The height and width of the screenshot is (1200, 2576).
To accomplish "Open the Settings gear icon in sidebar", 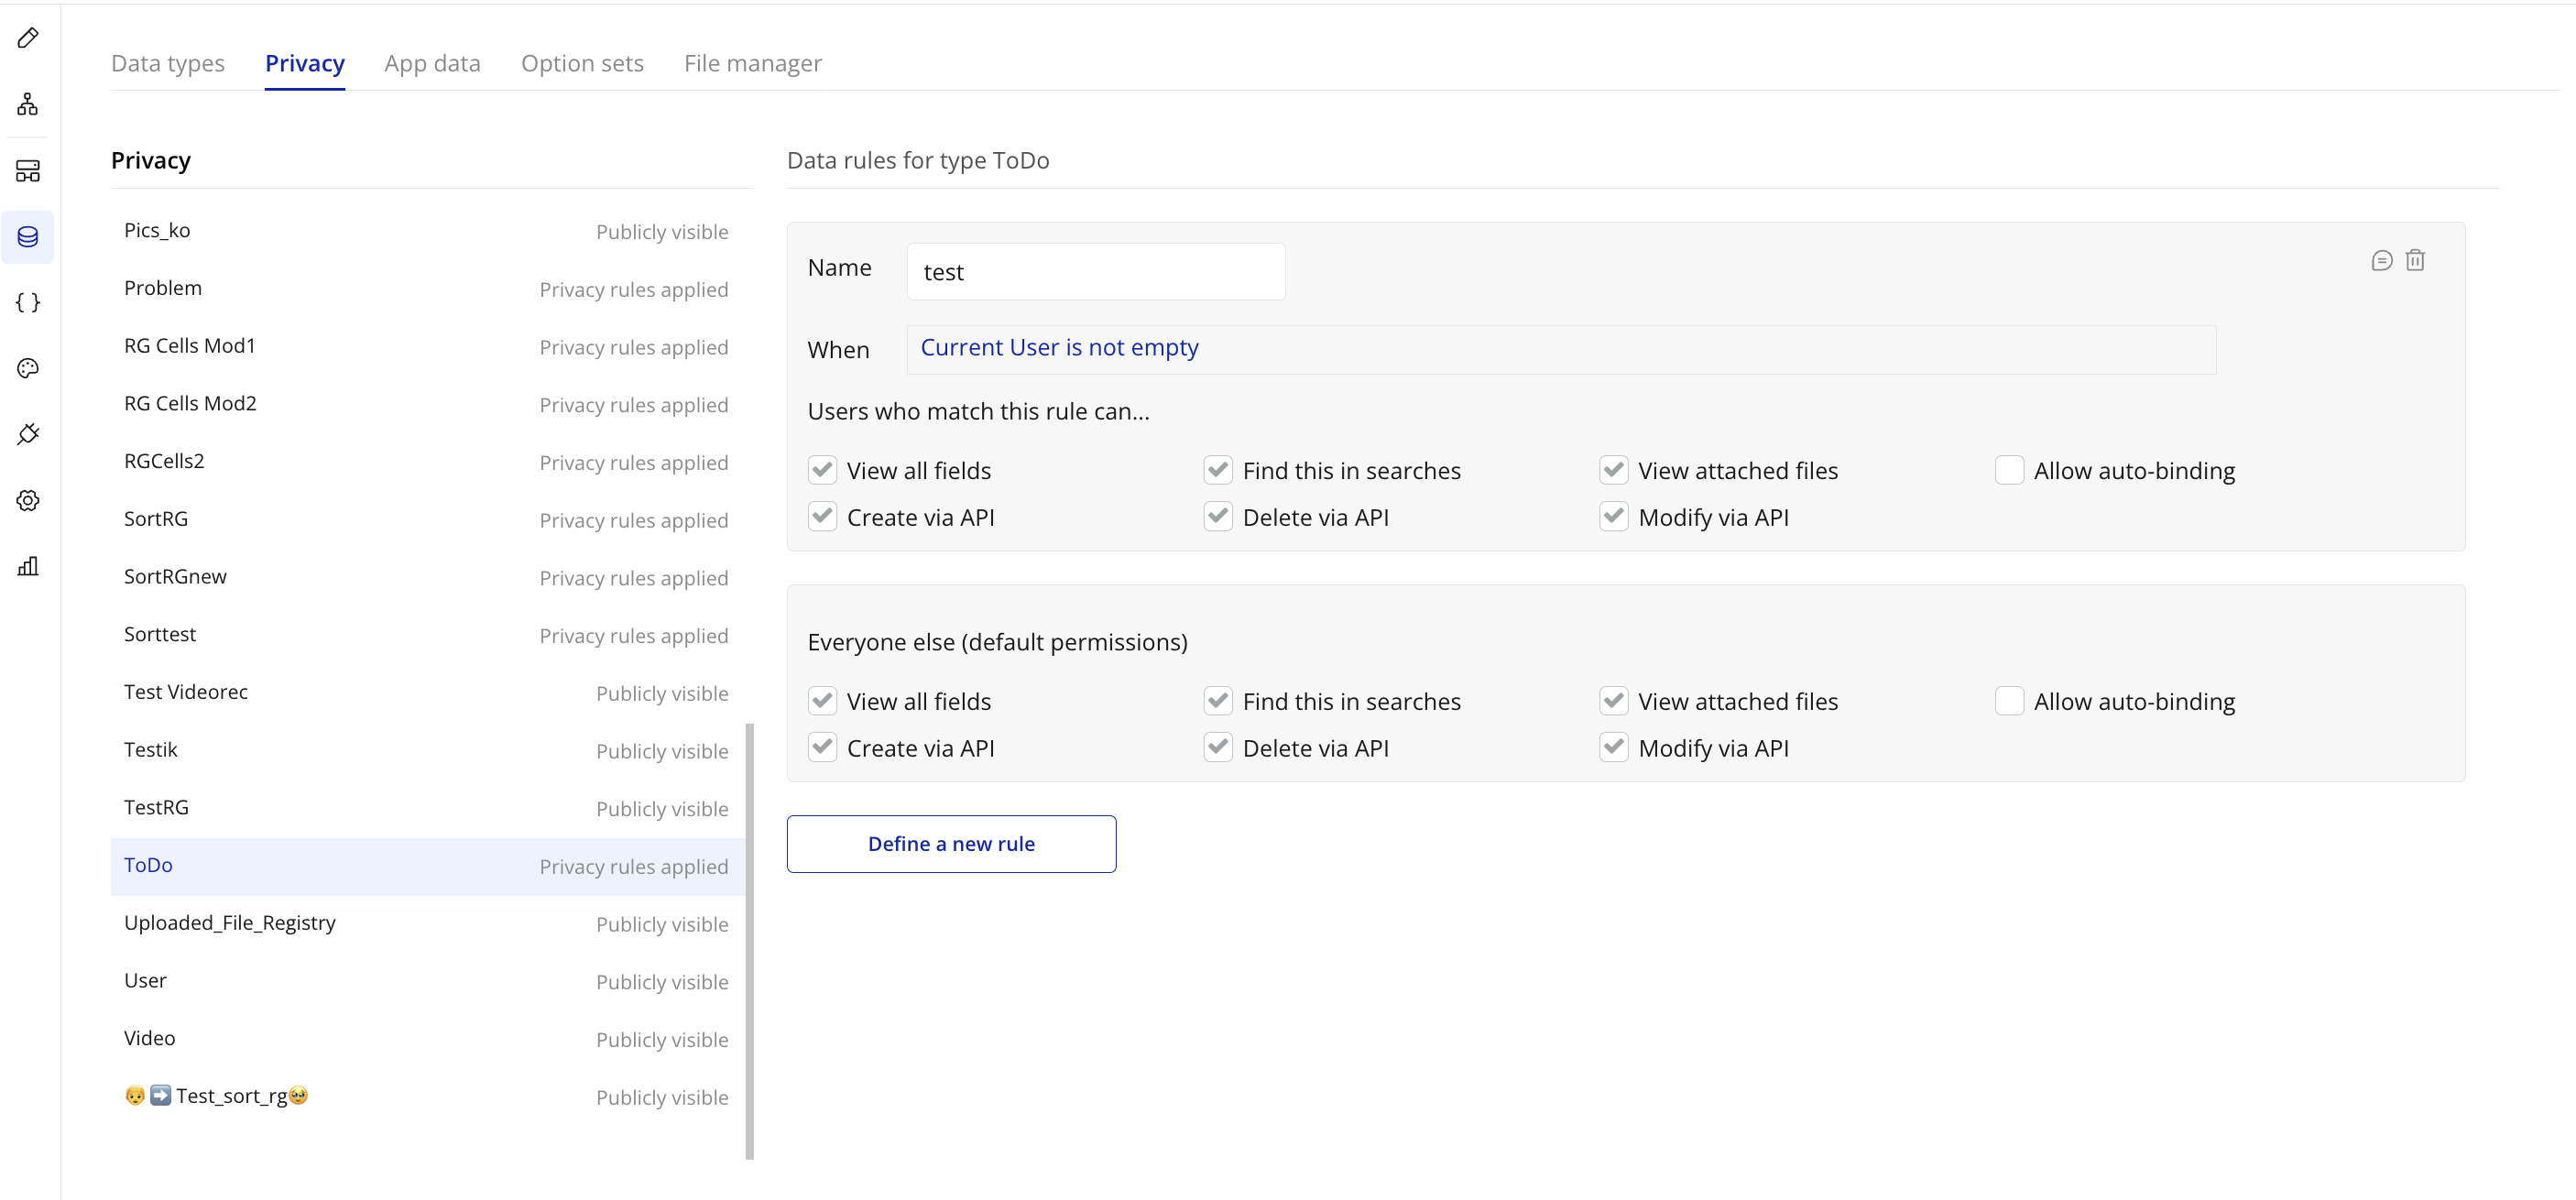I will click(28, 500).
